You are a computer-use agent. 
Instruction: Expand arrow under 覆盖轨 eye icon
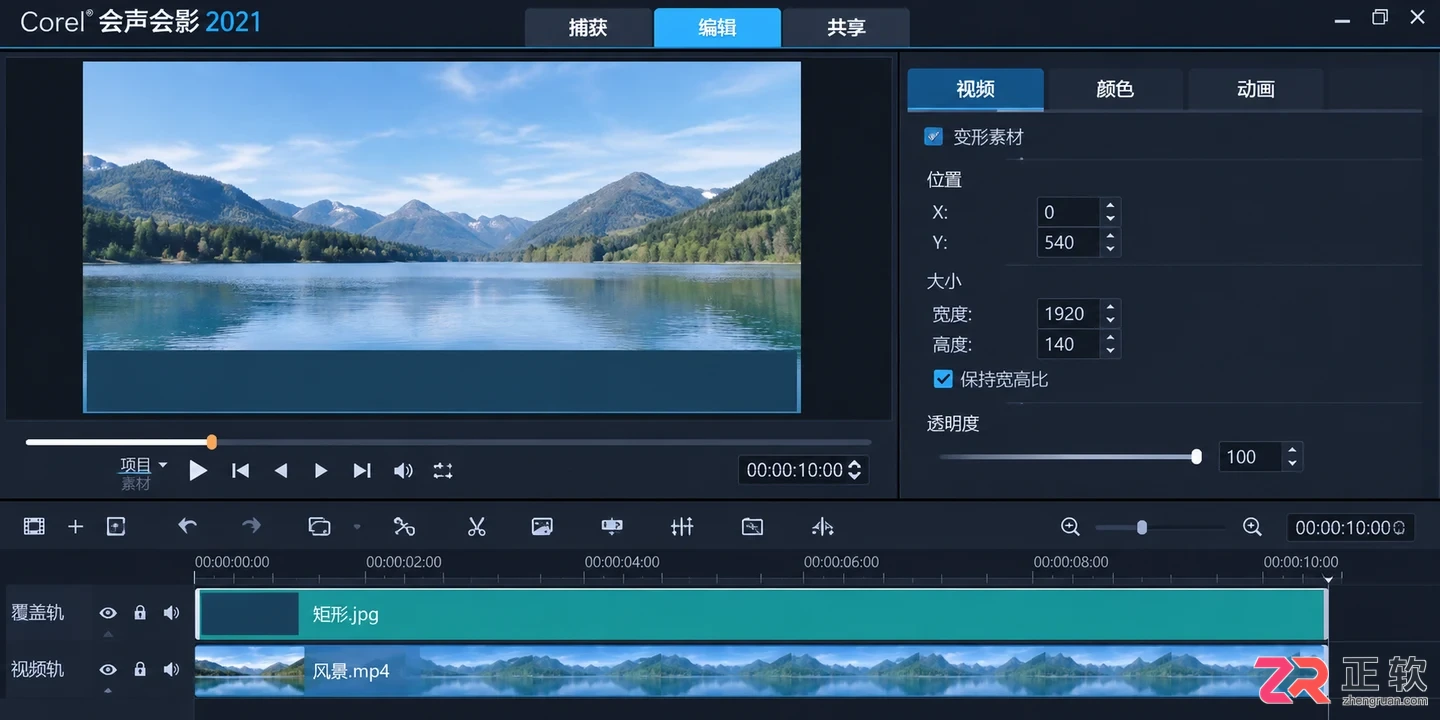(x=108, y=635)
